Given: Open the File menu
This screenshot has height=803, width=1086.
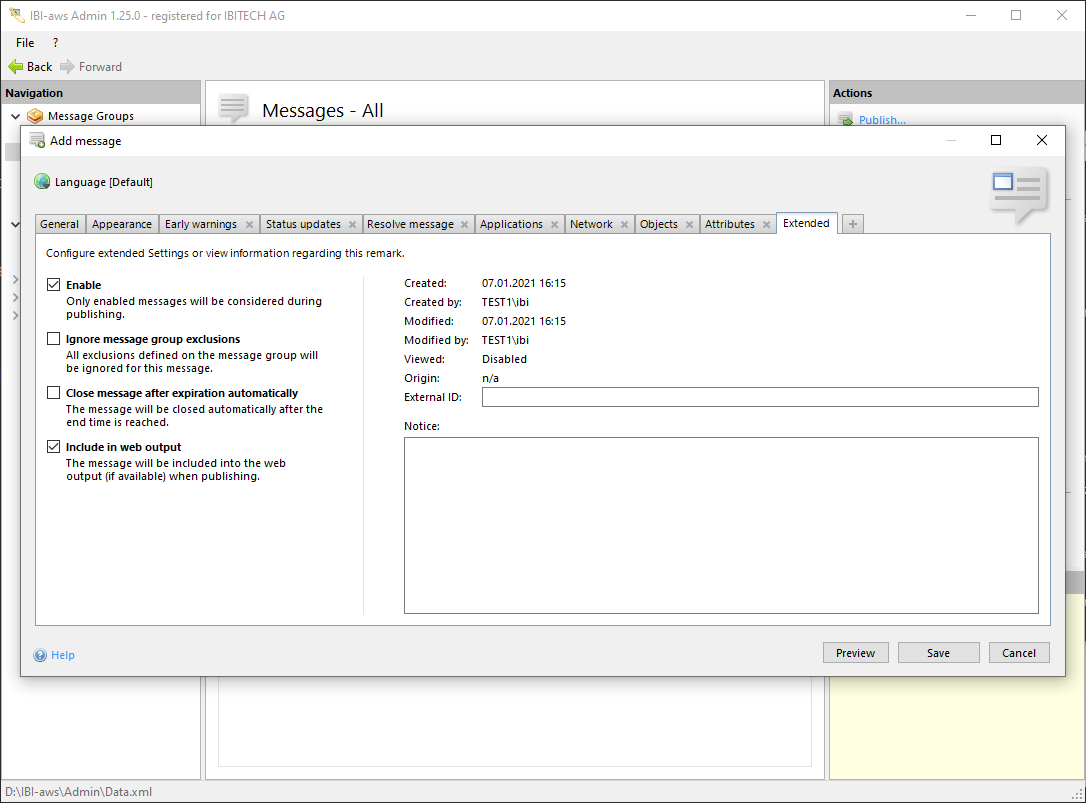Looking at the screenshot, I should coord(25,43).
